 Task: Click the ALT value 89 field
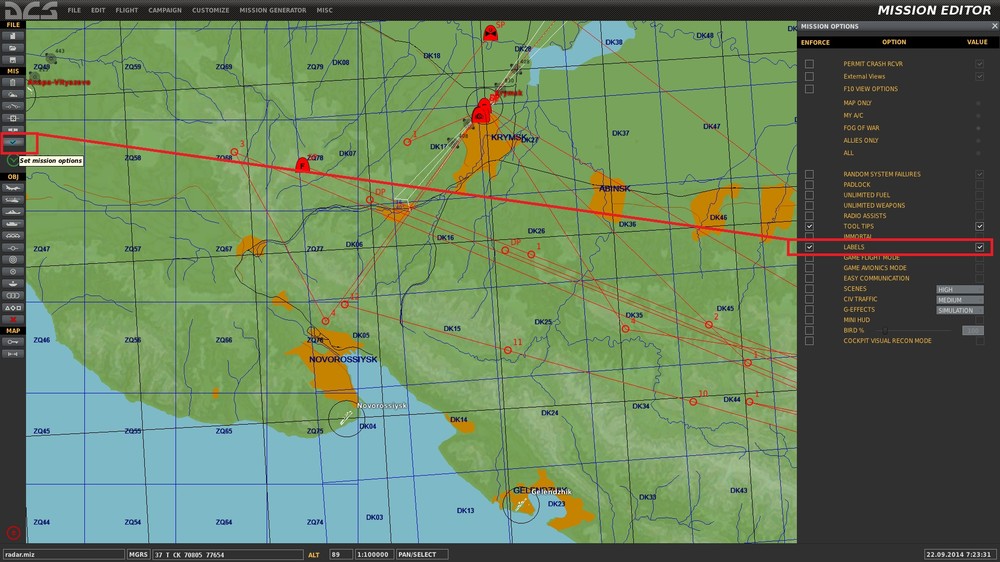coord(341,554)
